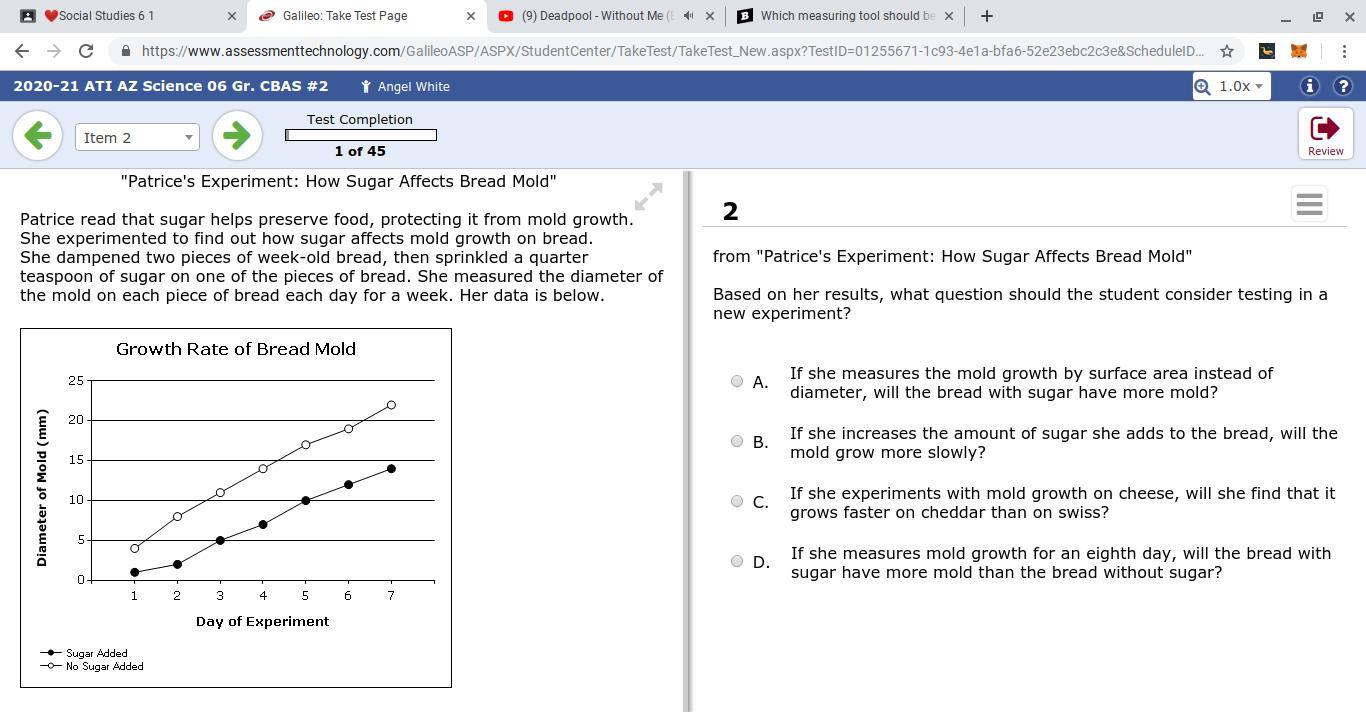The image size is (1366, 712).
Task: Click the site lock icon in address bar
Action: coord(125,51)
